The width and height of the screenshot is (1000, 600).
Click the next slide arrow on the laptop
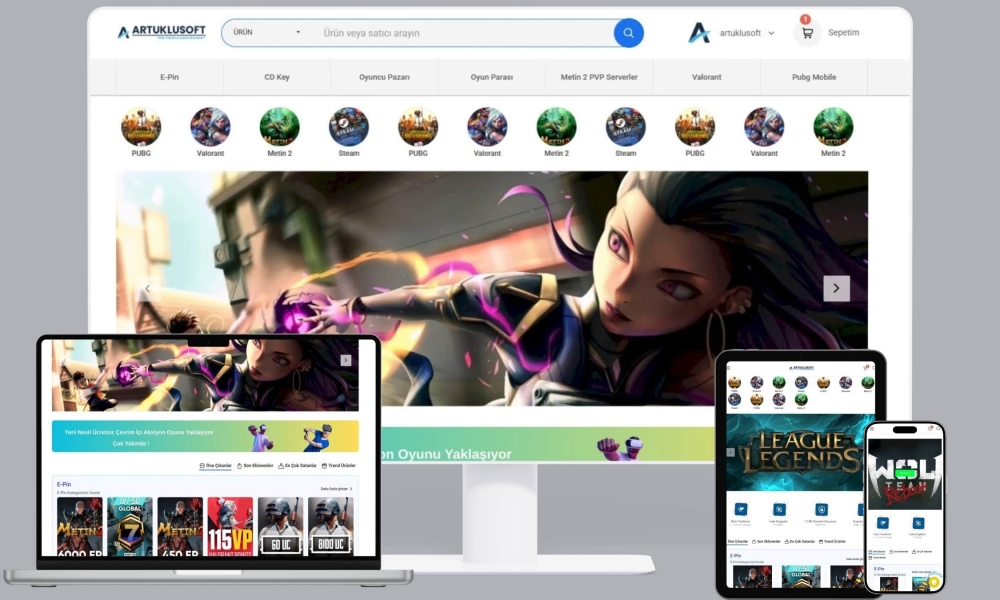click(x=346, y=360)
